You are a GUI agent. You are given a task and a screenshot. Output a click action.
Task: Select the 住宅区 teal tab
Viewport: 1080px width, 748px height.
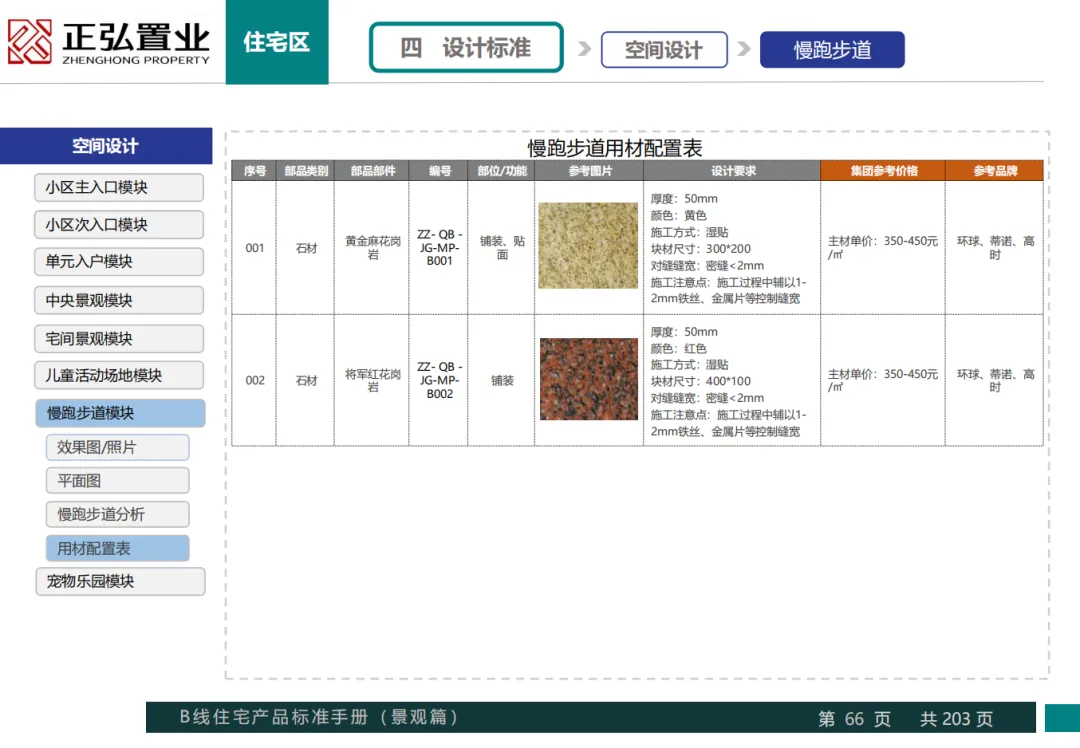tap(277, 42)
